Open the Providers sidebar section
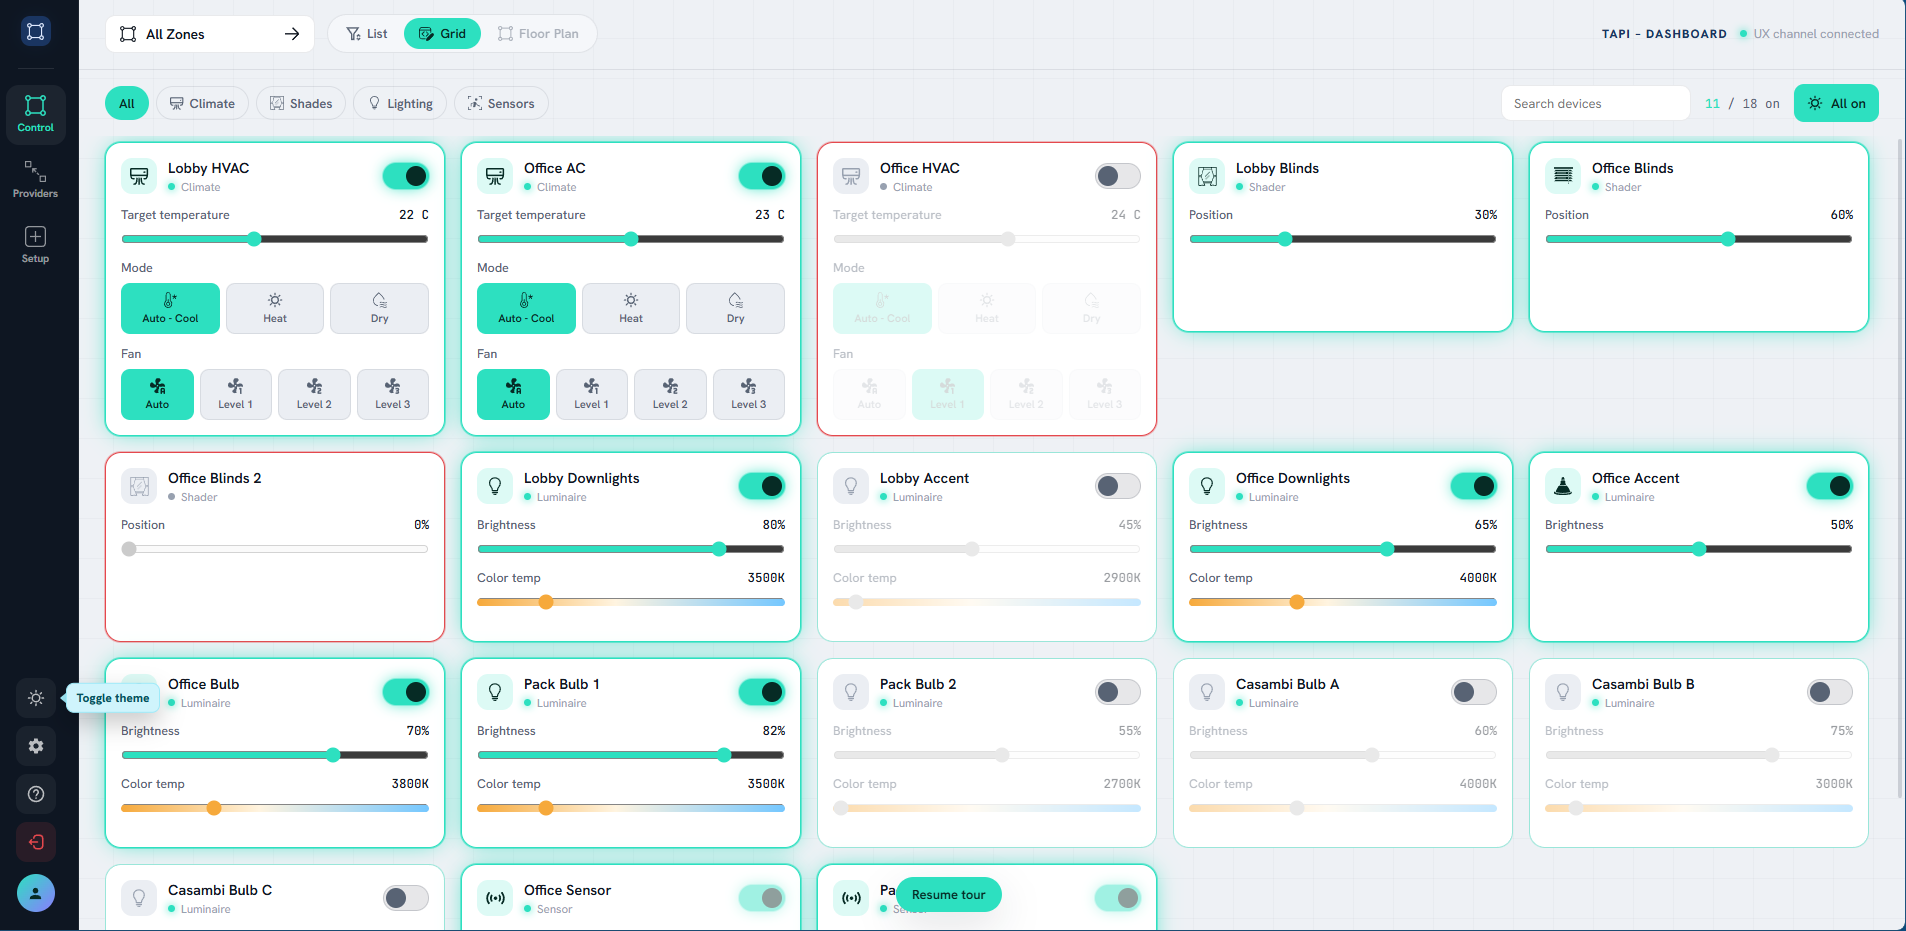1906x931 pixels. pyautogui.click(x=35, y=179)
